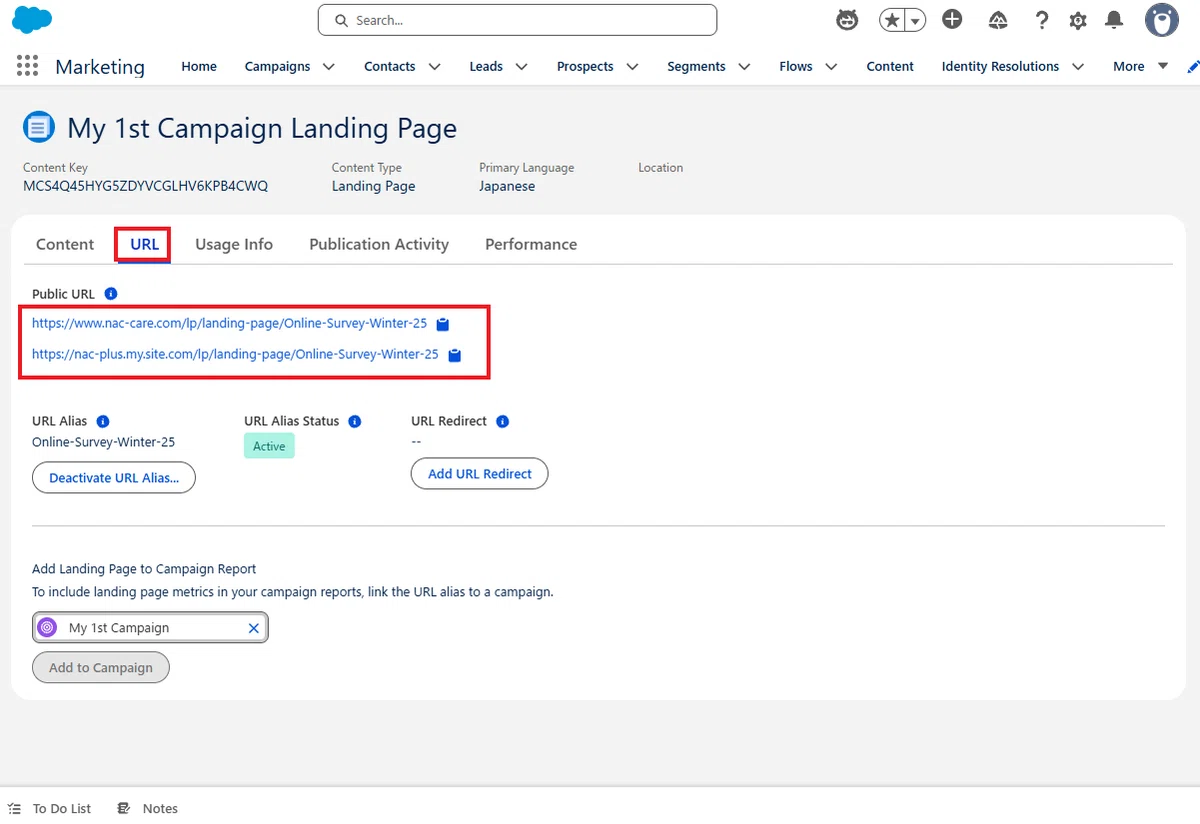Viewport: 1200px width, 824px height.
Task: Open Contacts nav tab
Action: point(390,66)
